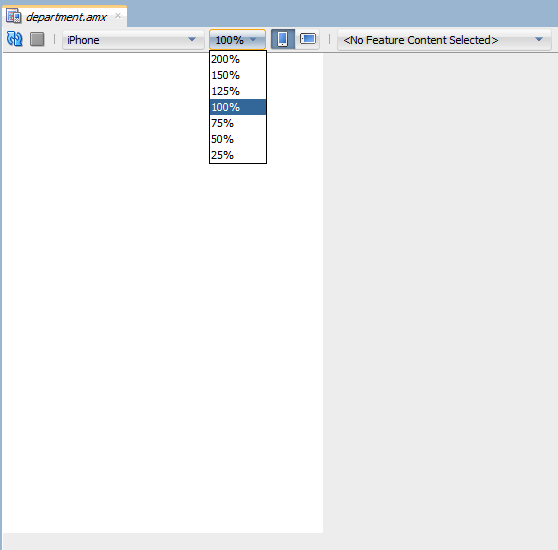The height and width of the screenshot is (550, 558).
Task: Select portrait orientation icon
Action: [x=283, y=39]
